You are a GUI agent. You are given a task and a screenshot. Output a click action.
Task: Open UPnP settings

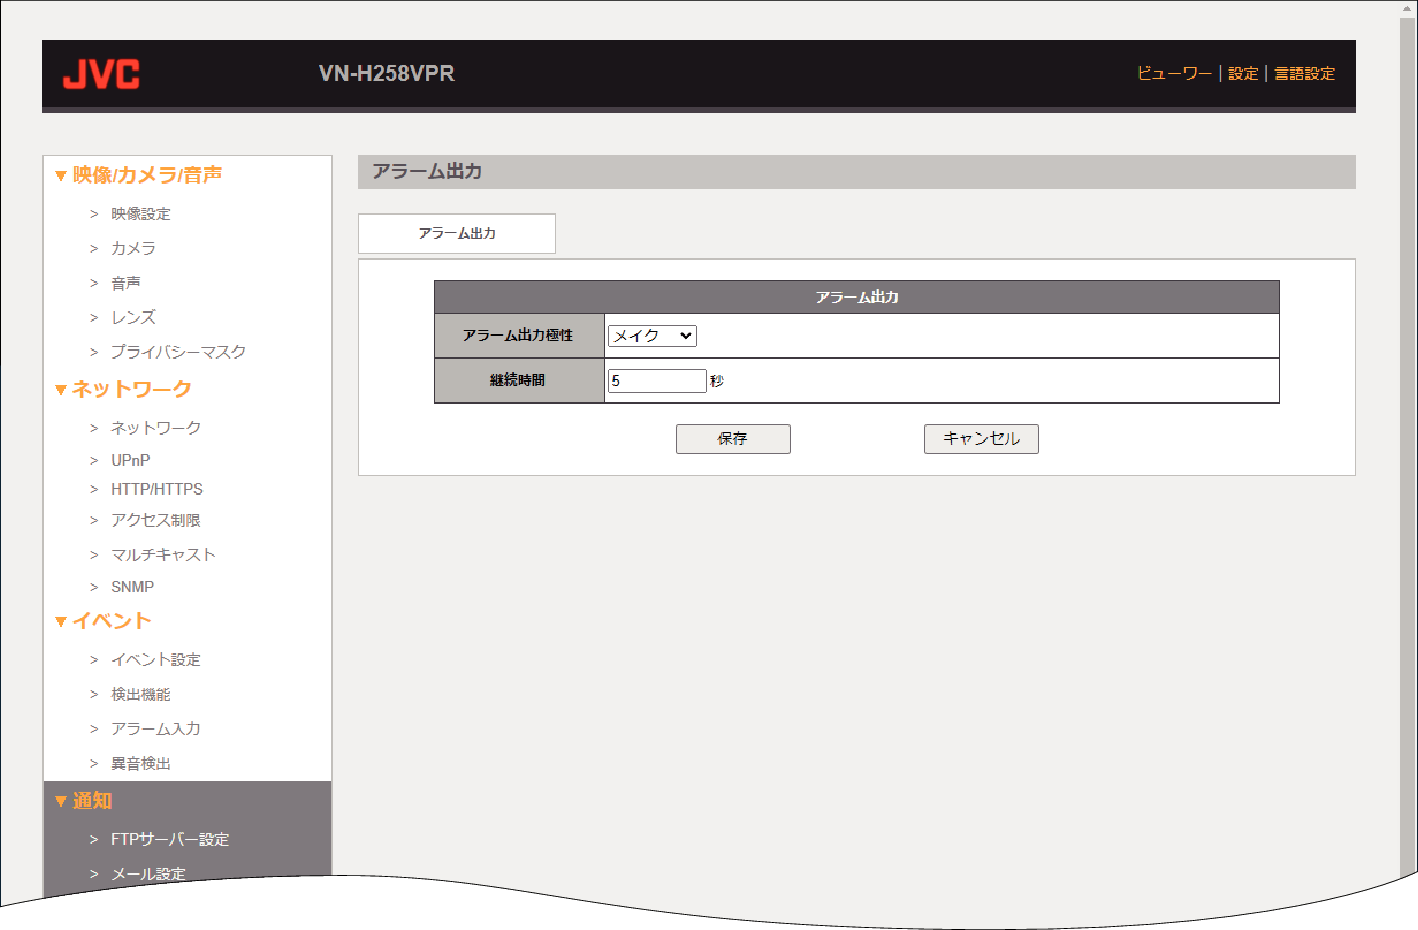(x=131, y=460)
